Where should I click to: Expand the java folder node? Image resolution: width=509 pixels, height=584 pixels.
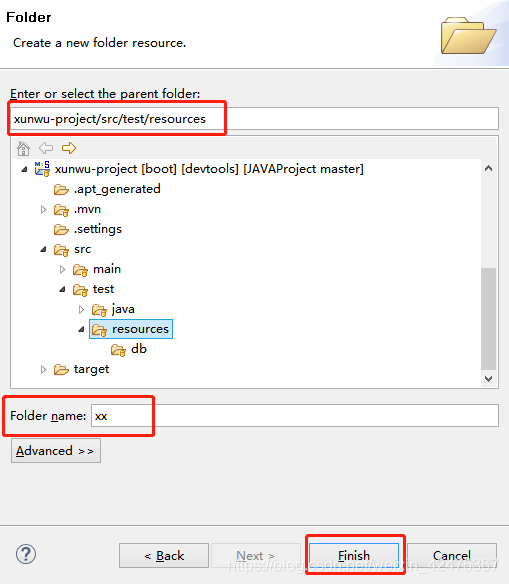(x=82, y=310)
